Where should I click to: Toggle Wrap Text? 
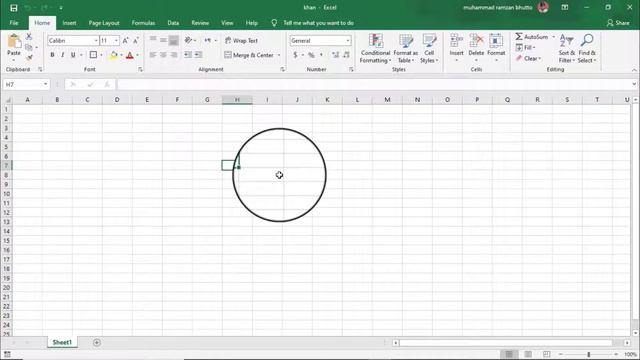[242, 40]
